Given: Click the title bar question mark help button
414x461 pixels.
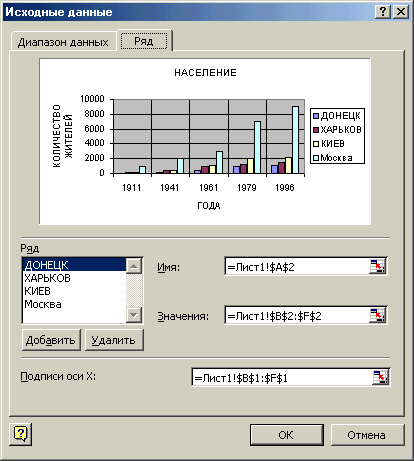Looking at the screenshot, I should pyautogui.click(x=383, y=12).
